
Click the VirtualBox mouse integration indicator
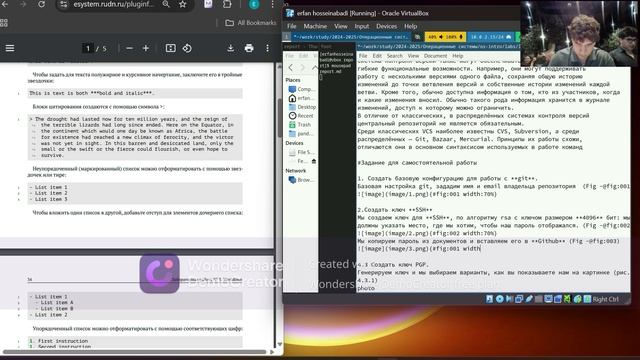click(577, 299)
